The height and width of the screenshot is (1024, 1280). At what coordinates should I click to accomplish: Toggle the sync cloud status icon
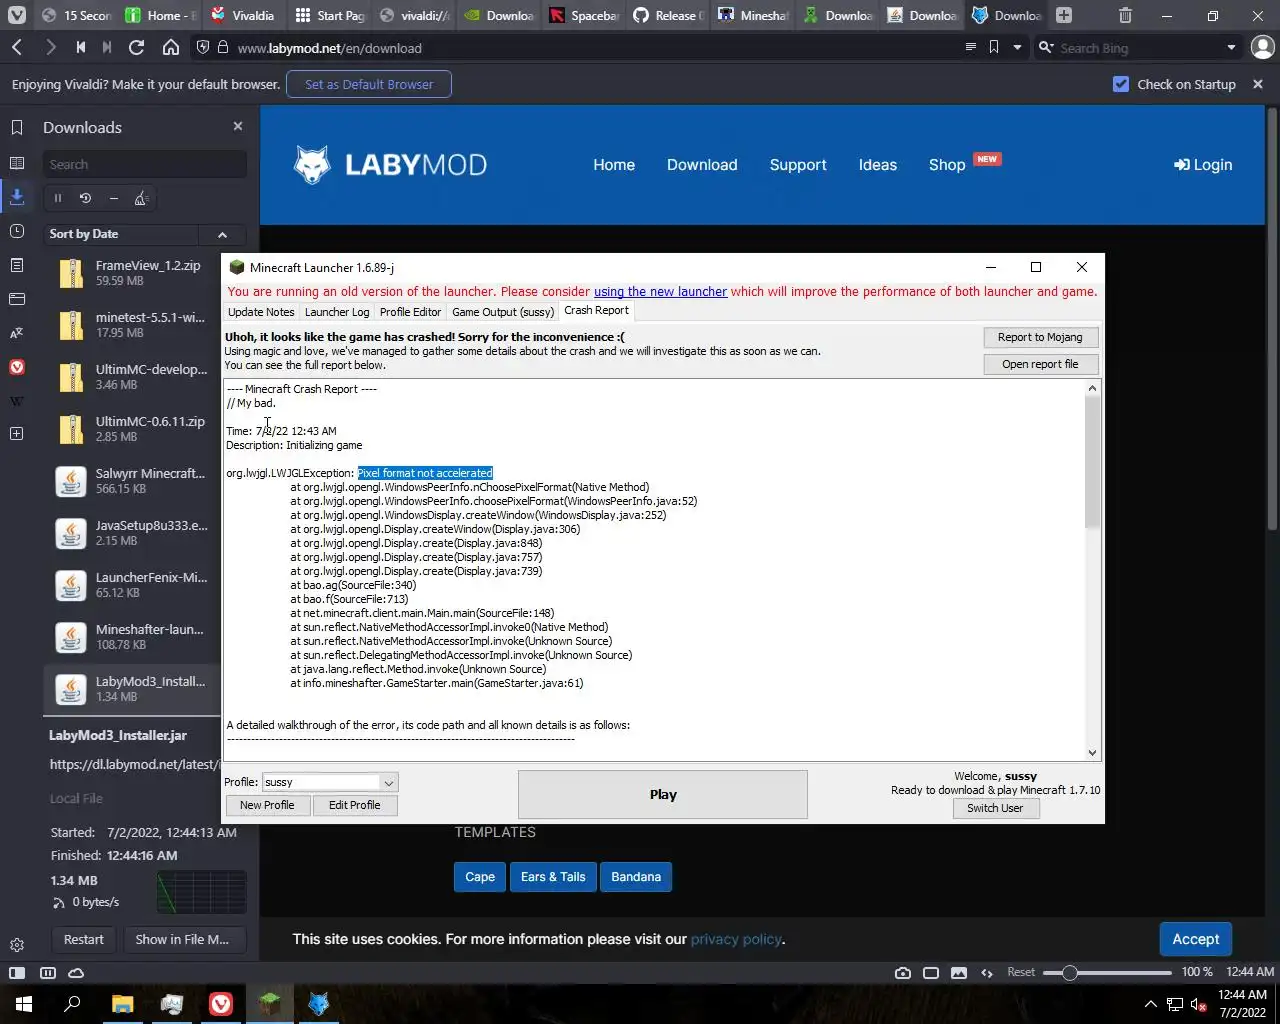(76, 972)
